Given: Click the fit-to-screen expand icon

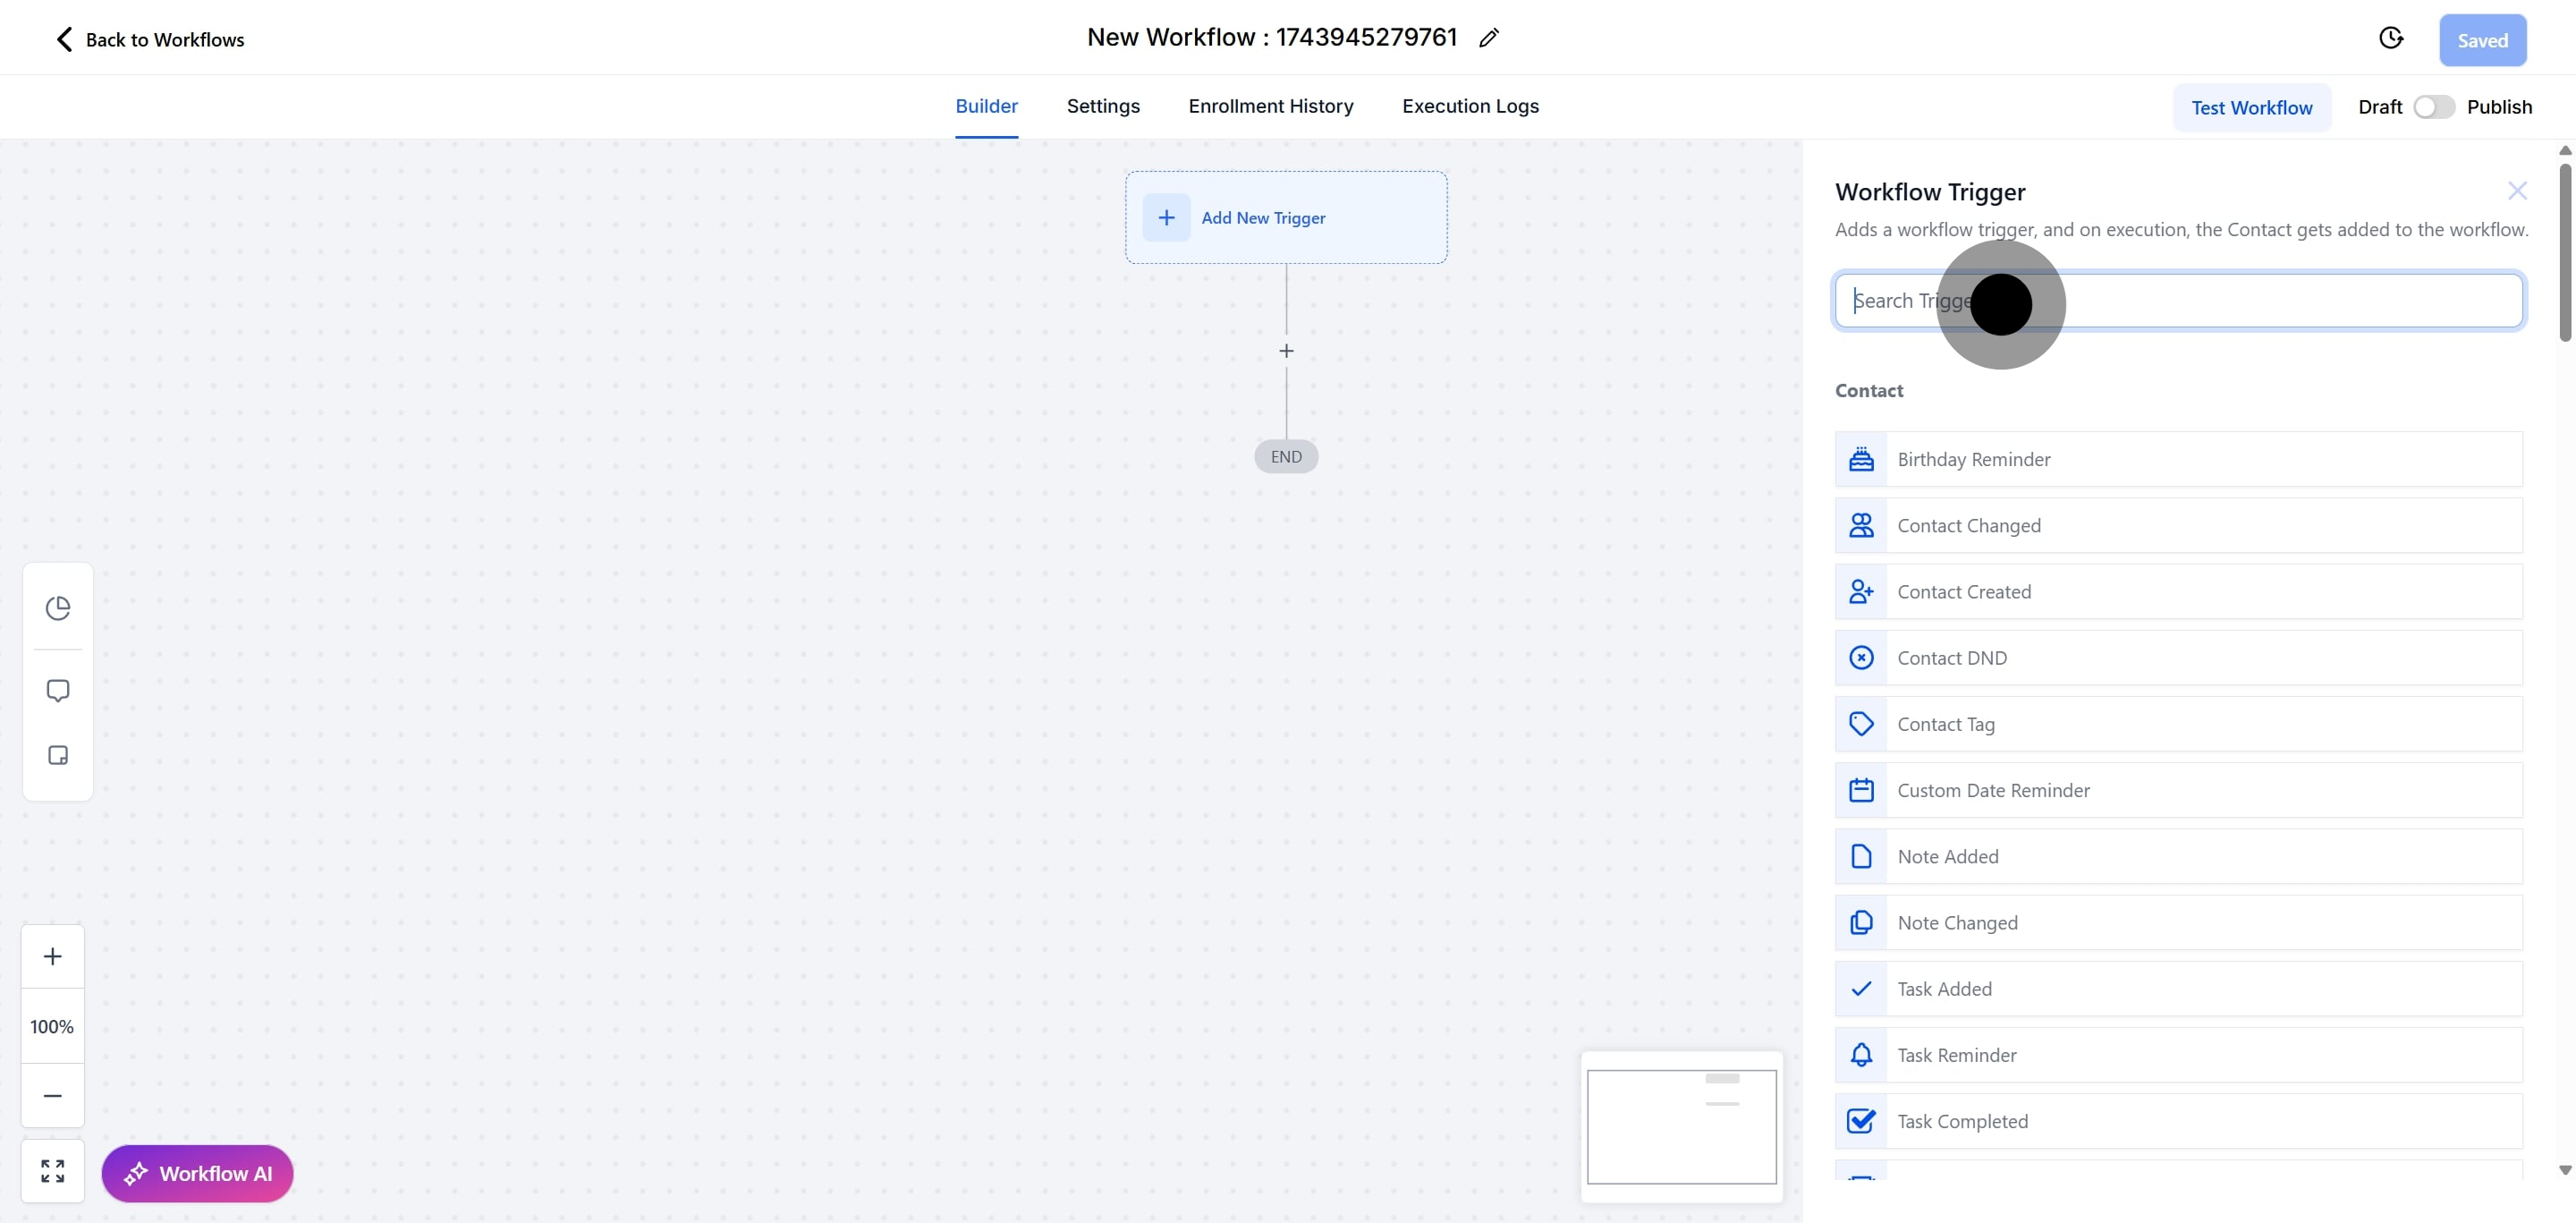Looking at the screenshot, I should [53, 1171].
